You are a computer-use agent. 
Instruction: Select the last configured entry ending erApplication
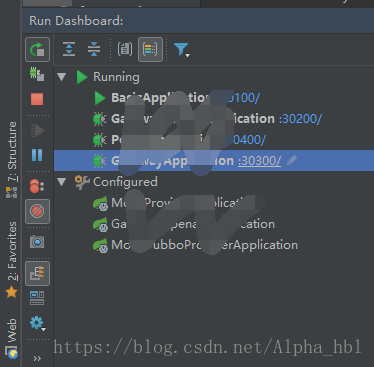(214, 245)
